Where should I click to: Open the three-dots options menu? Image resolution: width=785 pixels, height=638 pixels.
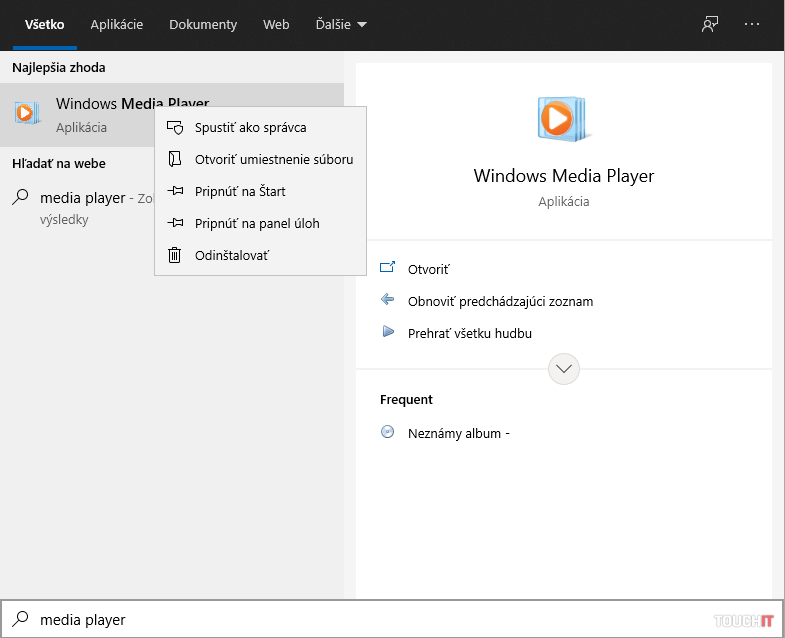coord(752,24)
